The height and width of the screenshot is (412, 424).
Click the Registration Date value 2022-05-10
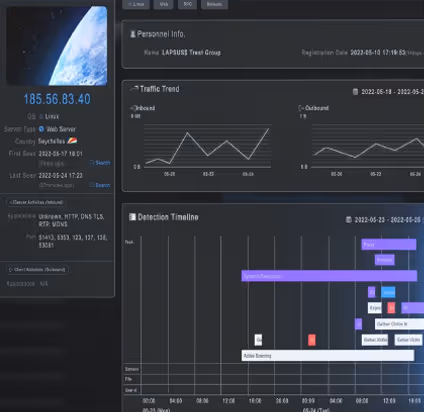pos(378,52)
